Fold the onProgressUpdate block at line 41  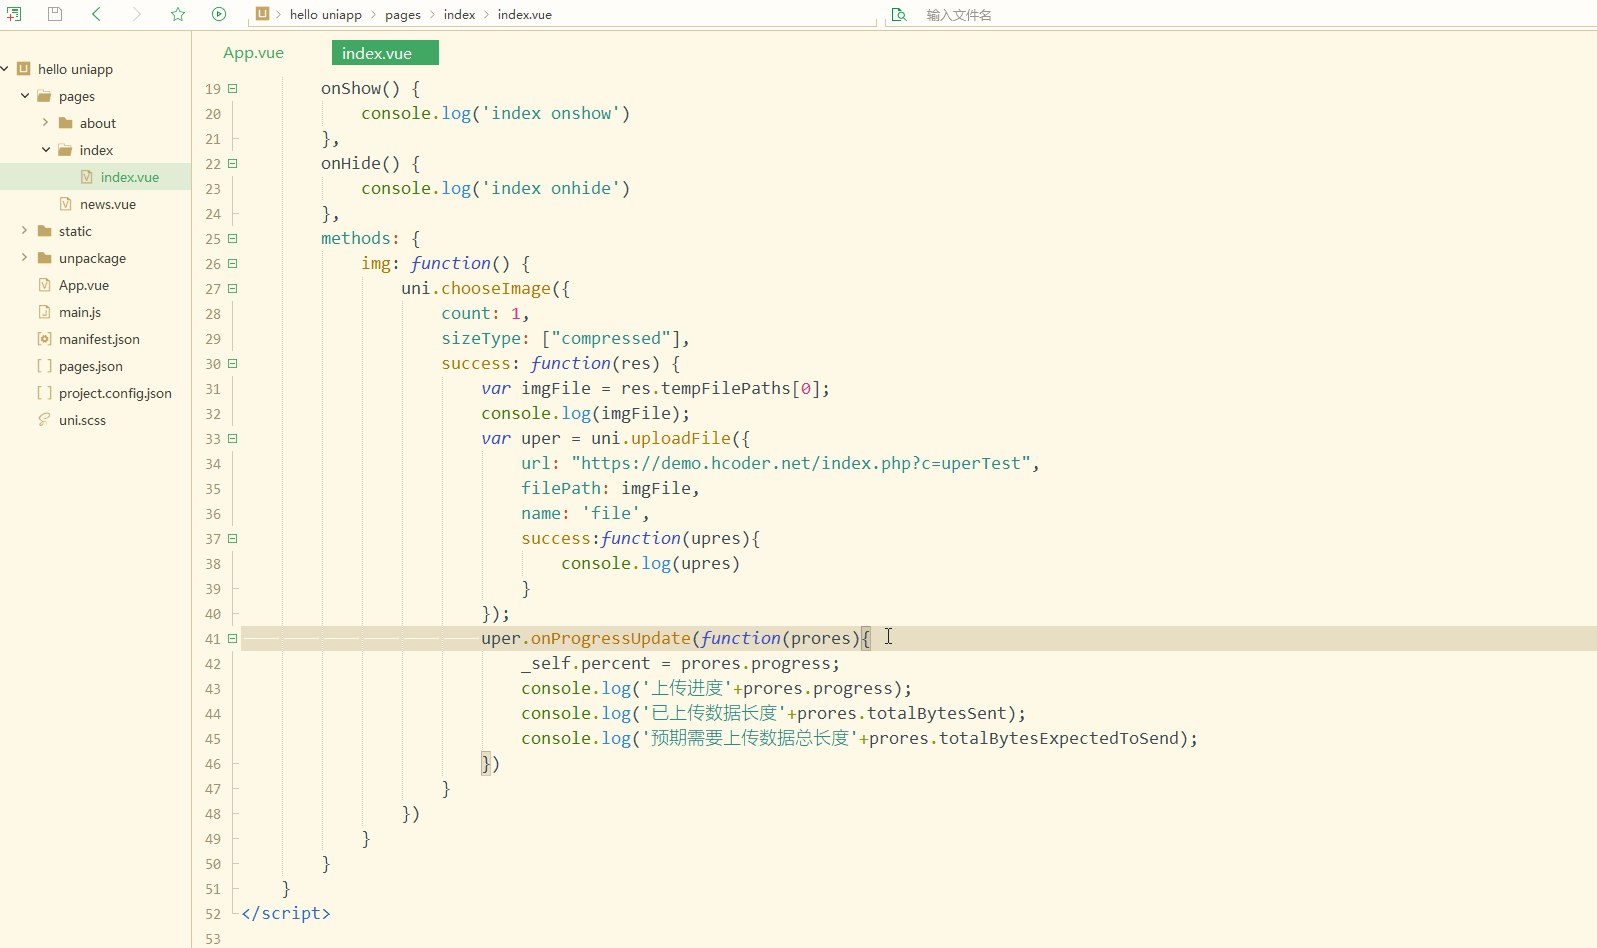click(x=233, y=638)
